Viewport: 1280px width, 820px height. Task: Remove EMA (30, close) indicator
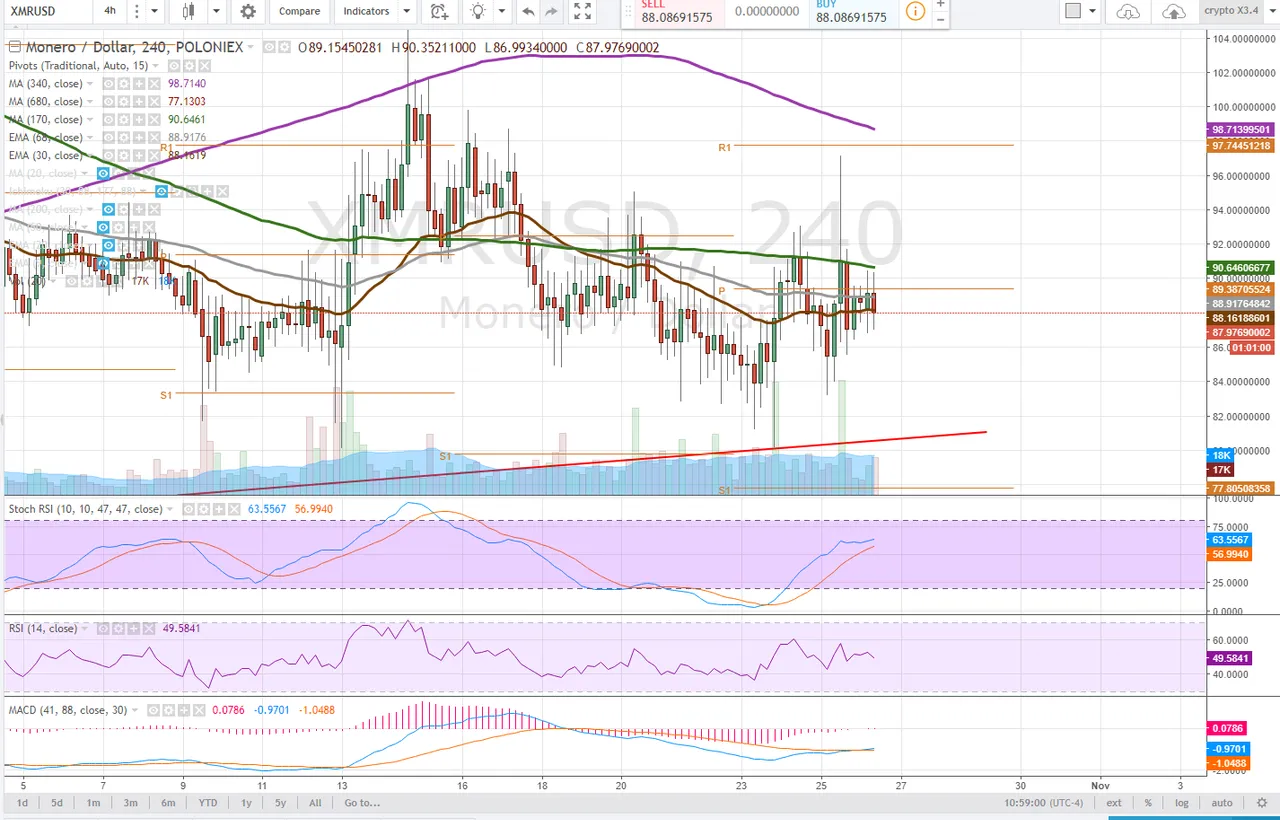[154, 155]
